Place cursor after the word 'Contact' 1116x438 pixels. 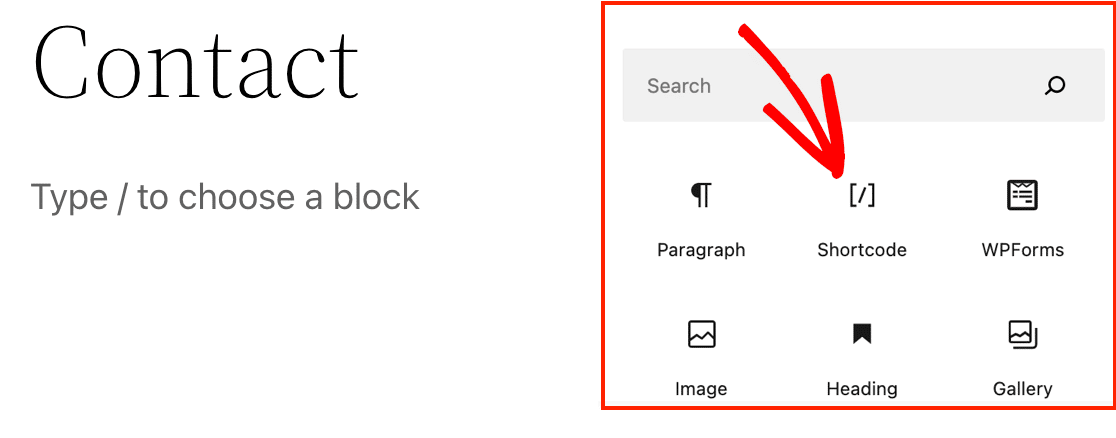point(360,62)
